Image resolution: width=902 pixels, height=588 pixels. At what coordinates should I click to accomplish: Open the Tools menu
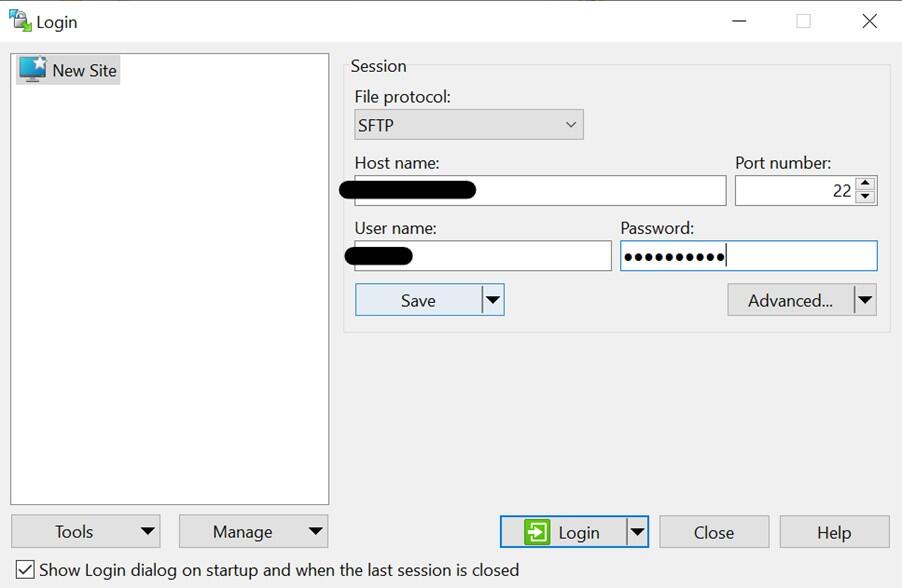(x=85, y=531)
